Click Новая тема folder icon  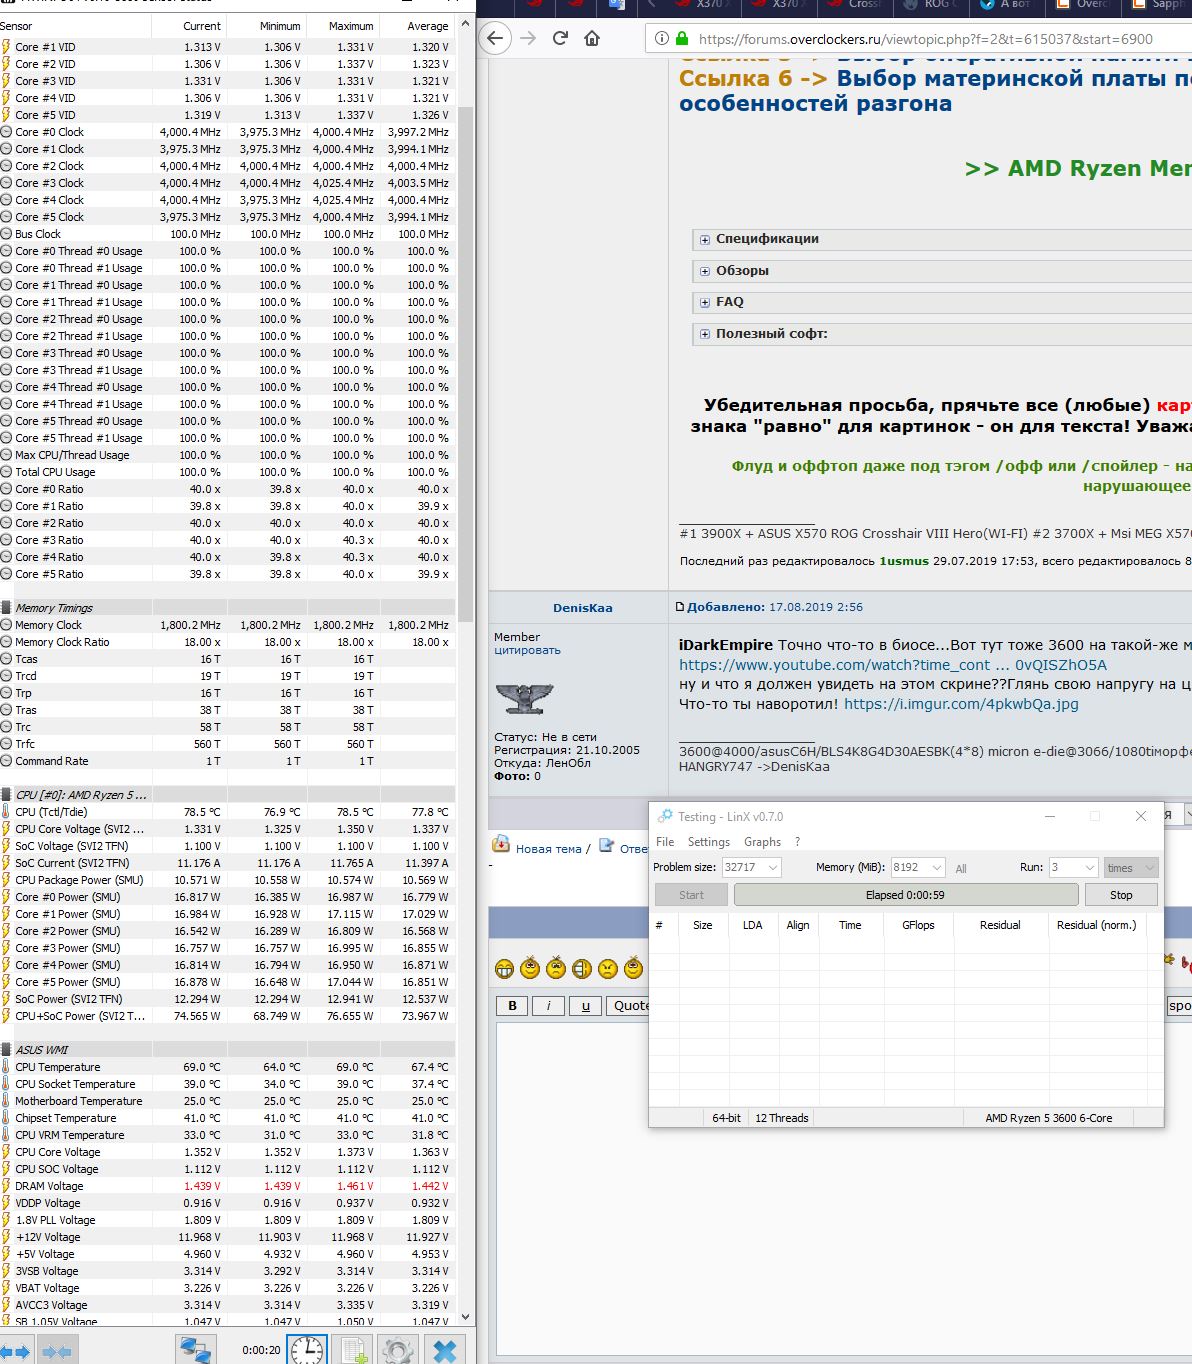[x=501, y=845]
